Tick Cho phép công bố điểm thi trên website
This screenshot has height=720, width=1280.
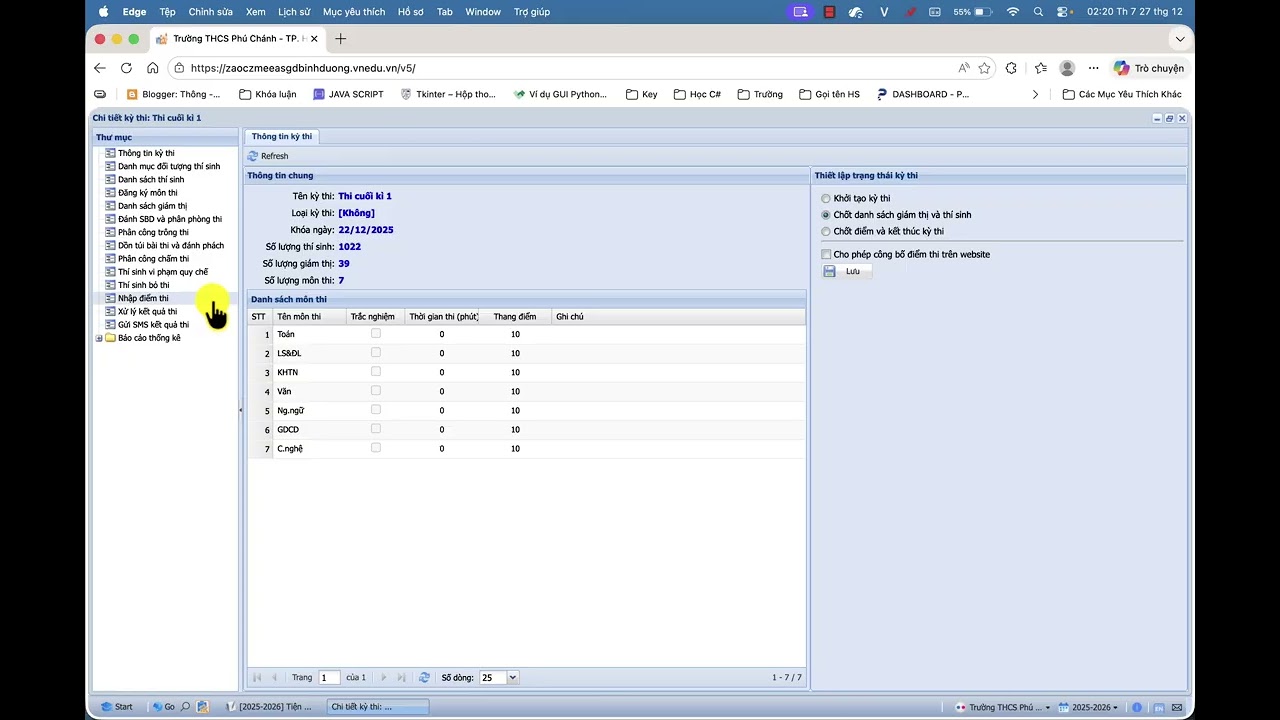pos(826,255)
